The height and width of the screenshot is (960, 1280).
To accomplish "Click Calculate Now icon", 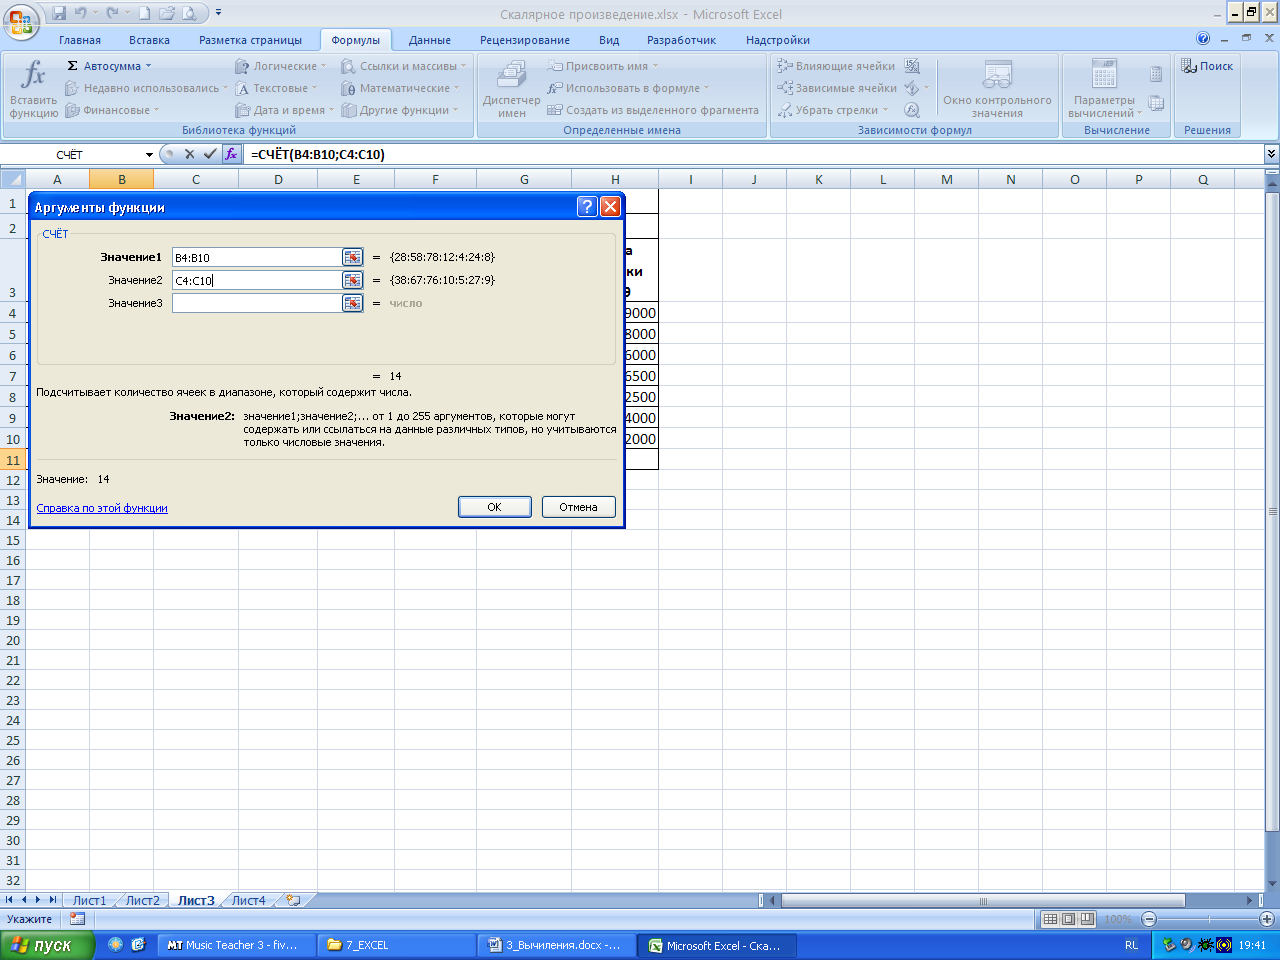I will [1156, 74].
